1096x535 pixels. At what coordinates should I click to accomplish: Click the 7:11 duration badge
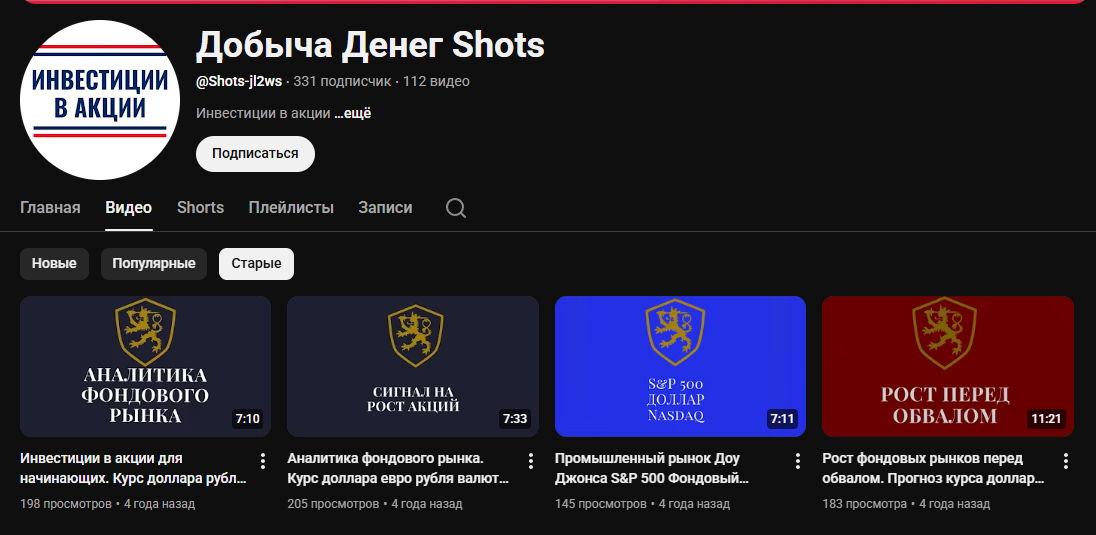tap(782, 420)
